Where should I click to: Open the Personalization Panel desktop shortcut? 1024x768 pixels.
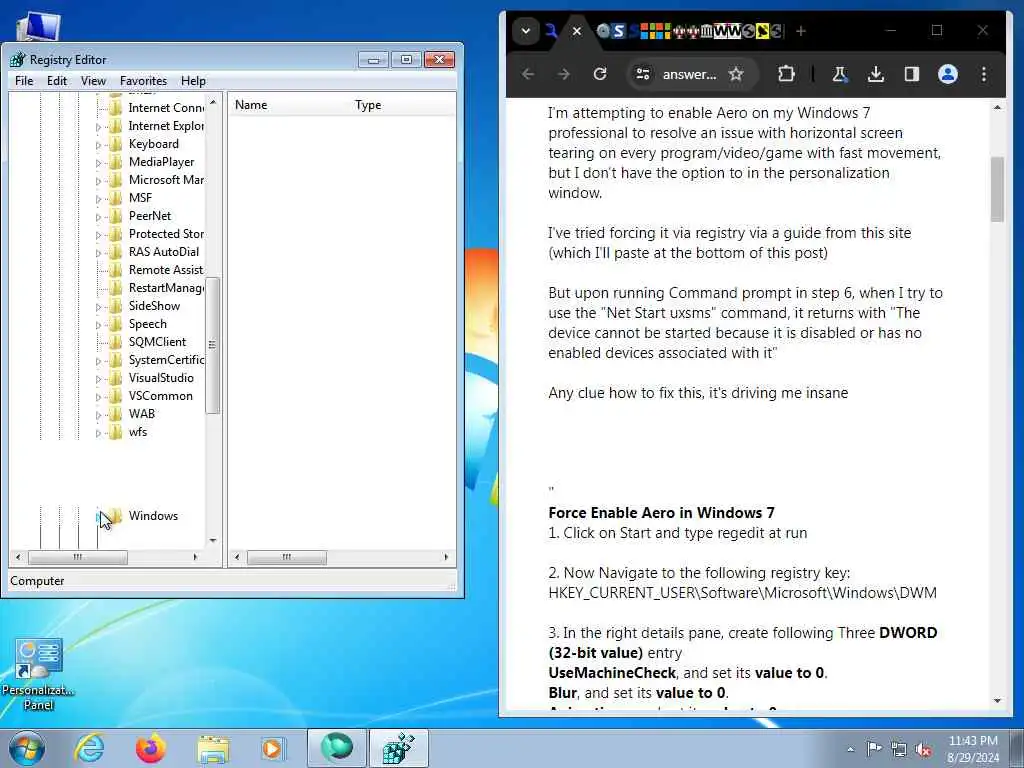coord(38,675)
